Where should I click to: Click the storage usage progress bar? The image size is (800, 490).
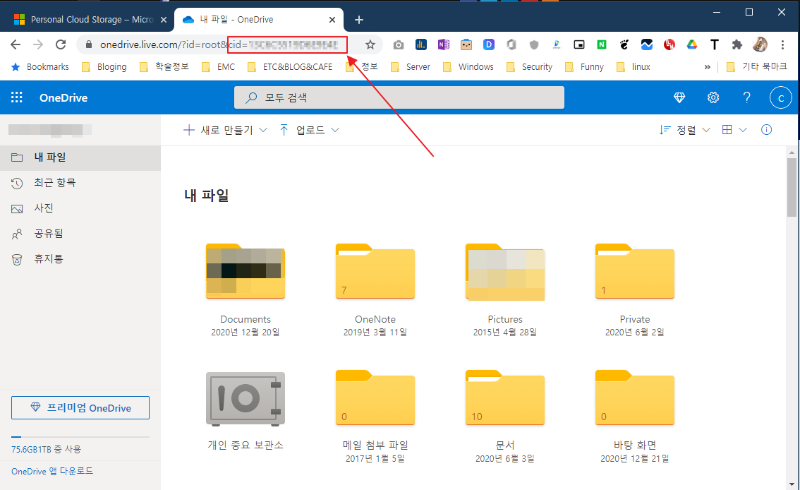click(80, 437)
